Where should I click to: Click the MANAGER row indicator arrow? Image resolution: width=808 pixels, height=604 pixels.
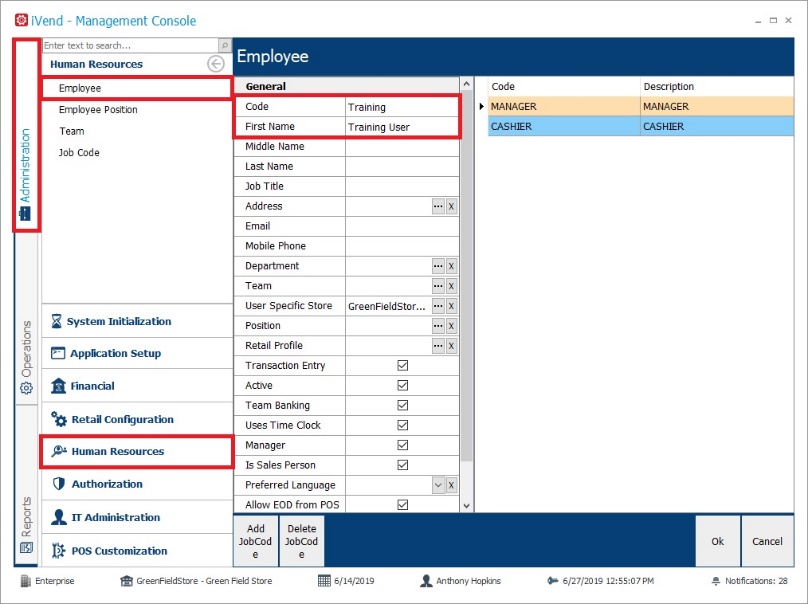(481, 106)
